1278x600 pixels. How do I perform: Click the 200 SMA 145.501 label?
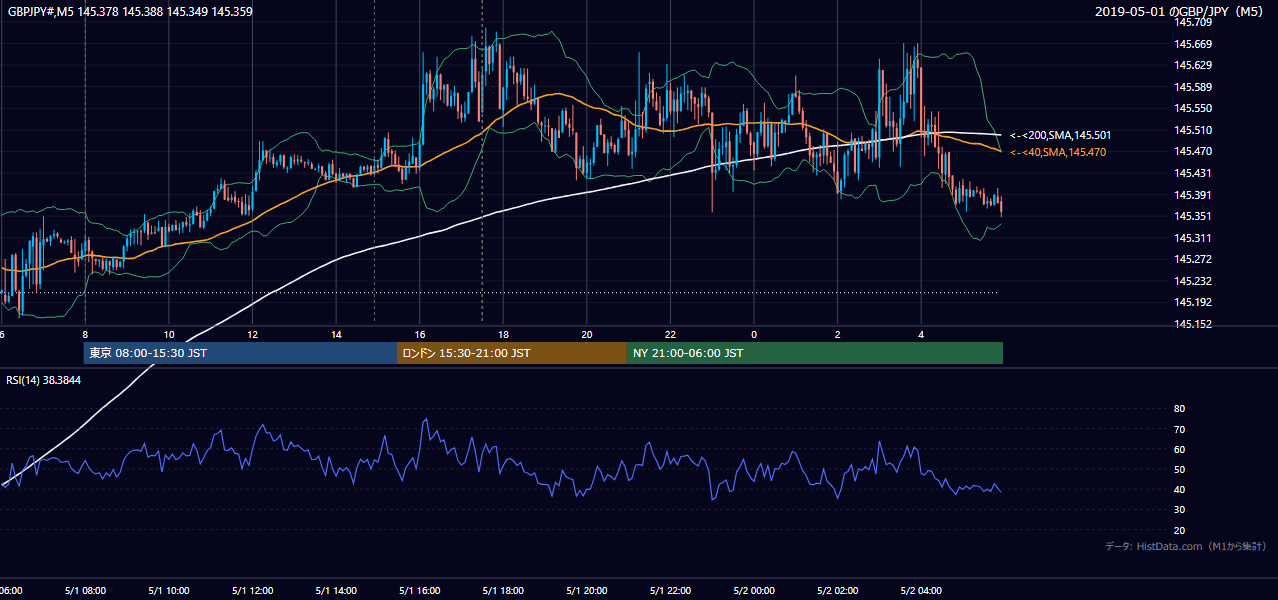tap(1060, 135)
